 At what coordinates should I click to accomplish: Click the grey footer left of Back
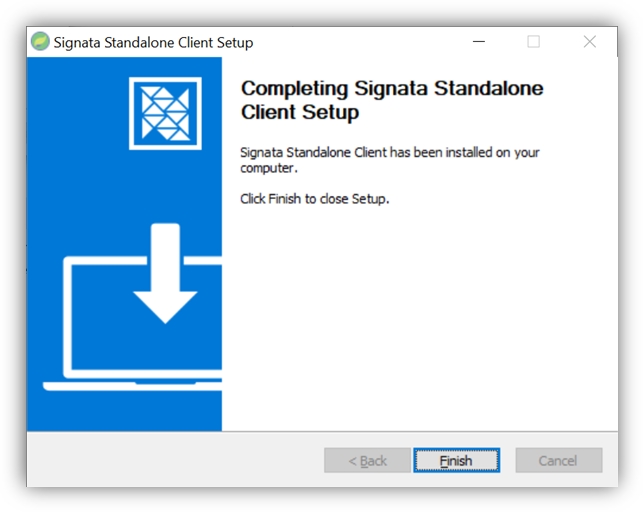[170, 460]
